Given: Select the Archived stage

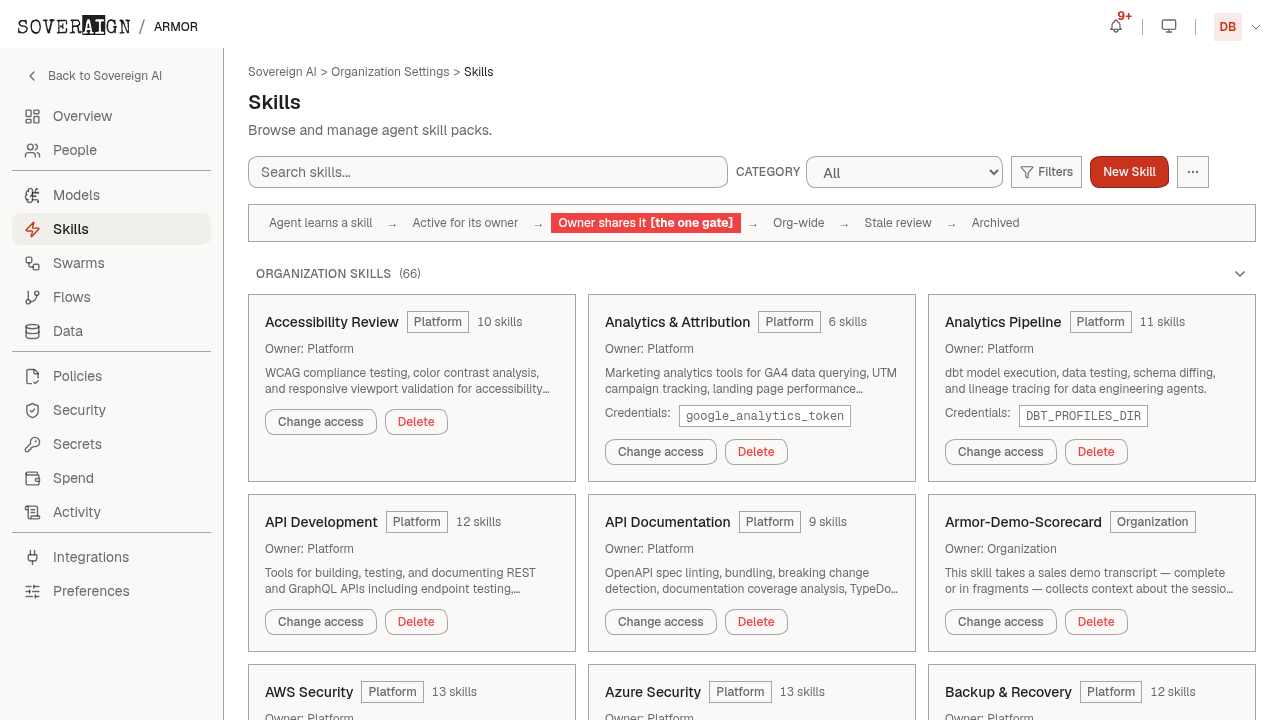Looking at the screenshot, I should (996, 223).
